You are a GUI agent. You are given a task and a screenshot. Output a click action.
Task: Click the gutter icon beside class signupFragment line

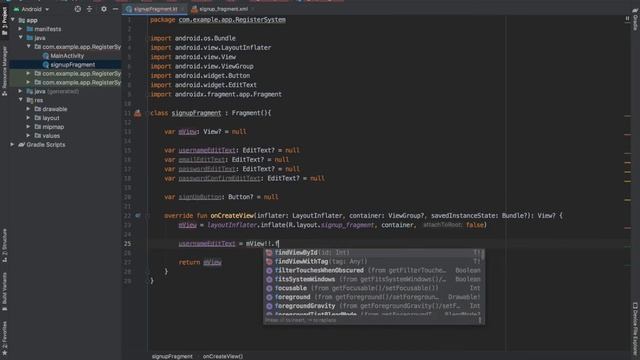(x=138, y=113)
